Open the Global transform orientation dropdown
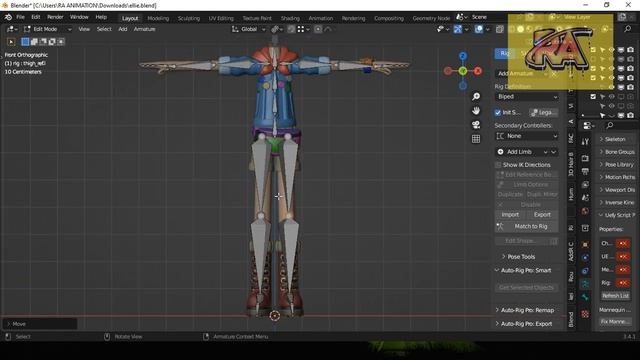This screenshot has width=640, height=360. [x=249, y=29]
